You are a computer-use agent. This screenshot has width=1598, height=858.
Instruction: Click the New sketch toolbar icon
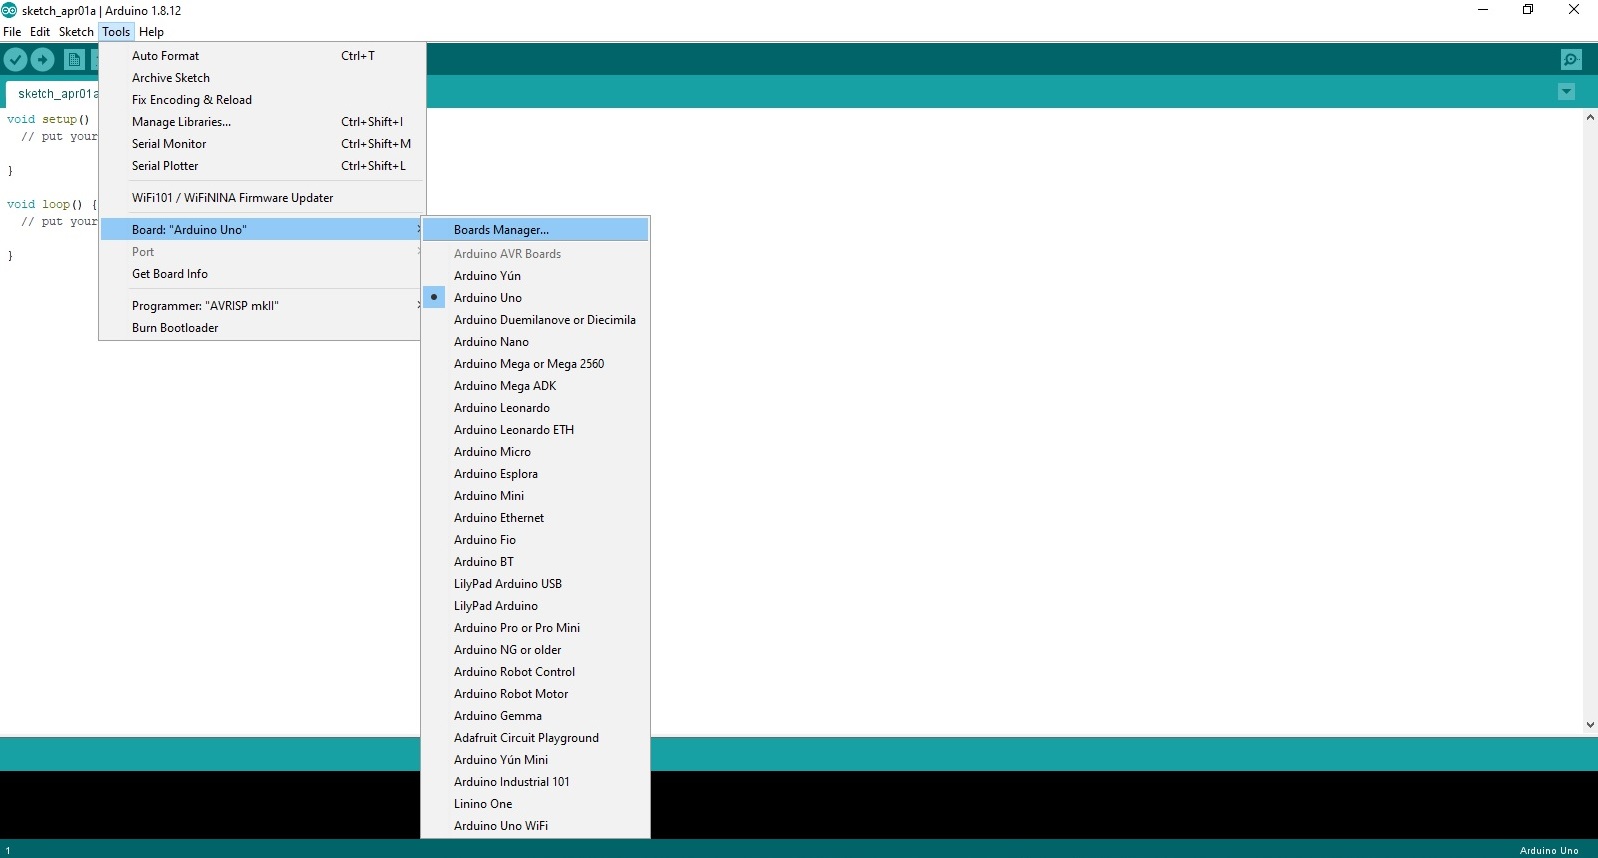click(74, 60)
